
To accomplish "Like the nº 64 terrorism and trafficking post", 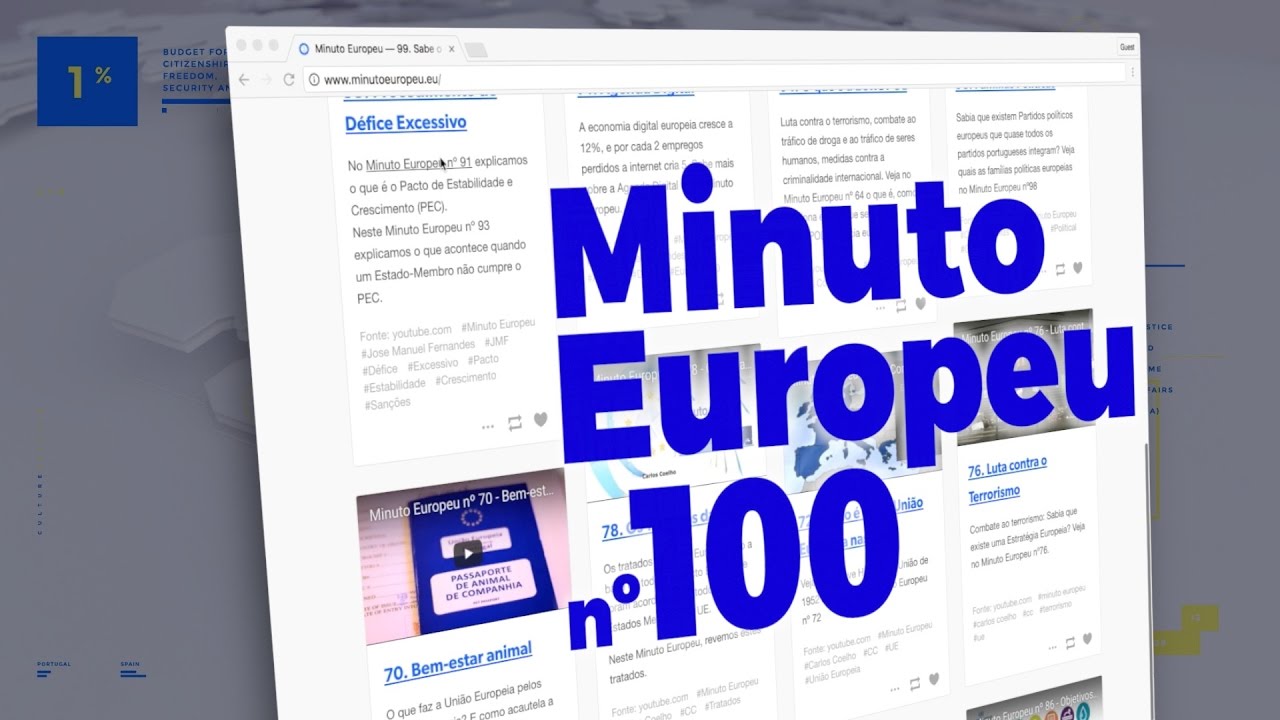I will tap(920, 303).
